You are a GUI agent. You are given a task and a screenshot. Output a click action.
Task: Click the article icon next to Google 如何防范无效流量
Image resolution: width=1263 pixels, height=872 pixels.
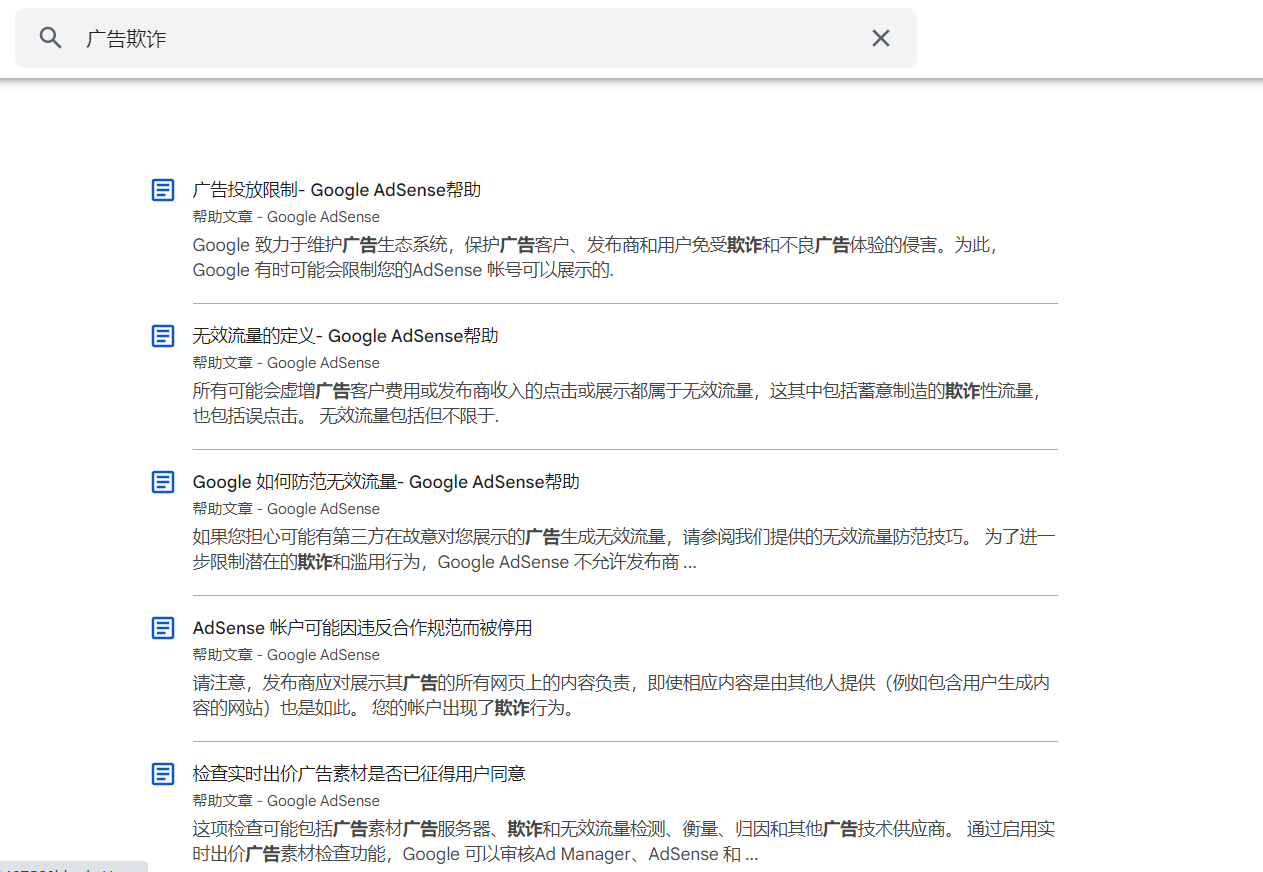click(162, 481)
